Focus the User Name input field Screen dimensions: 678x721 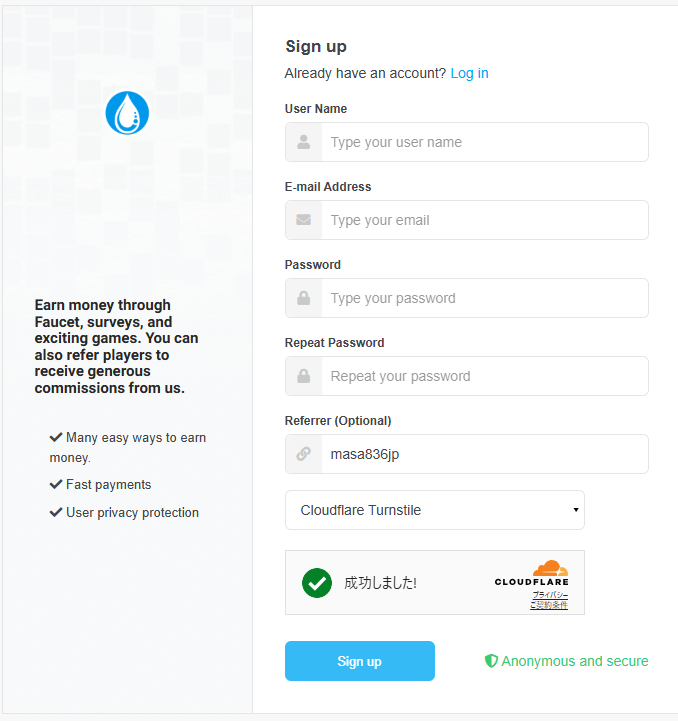click(484, 142)
